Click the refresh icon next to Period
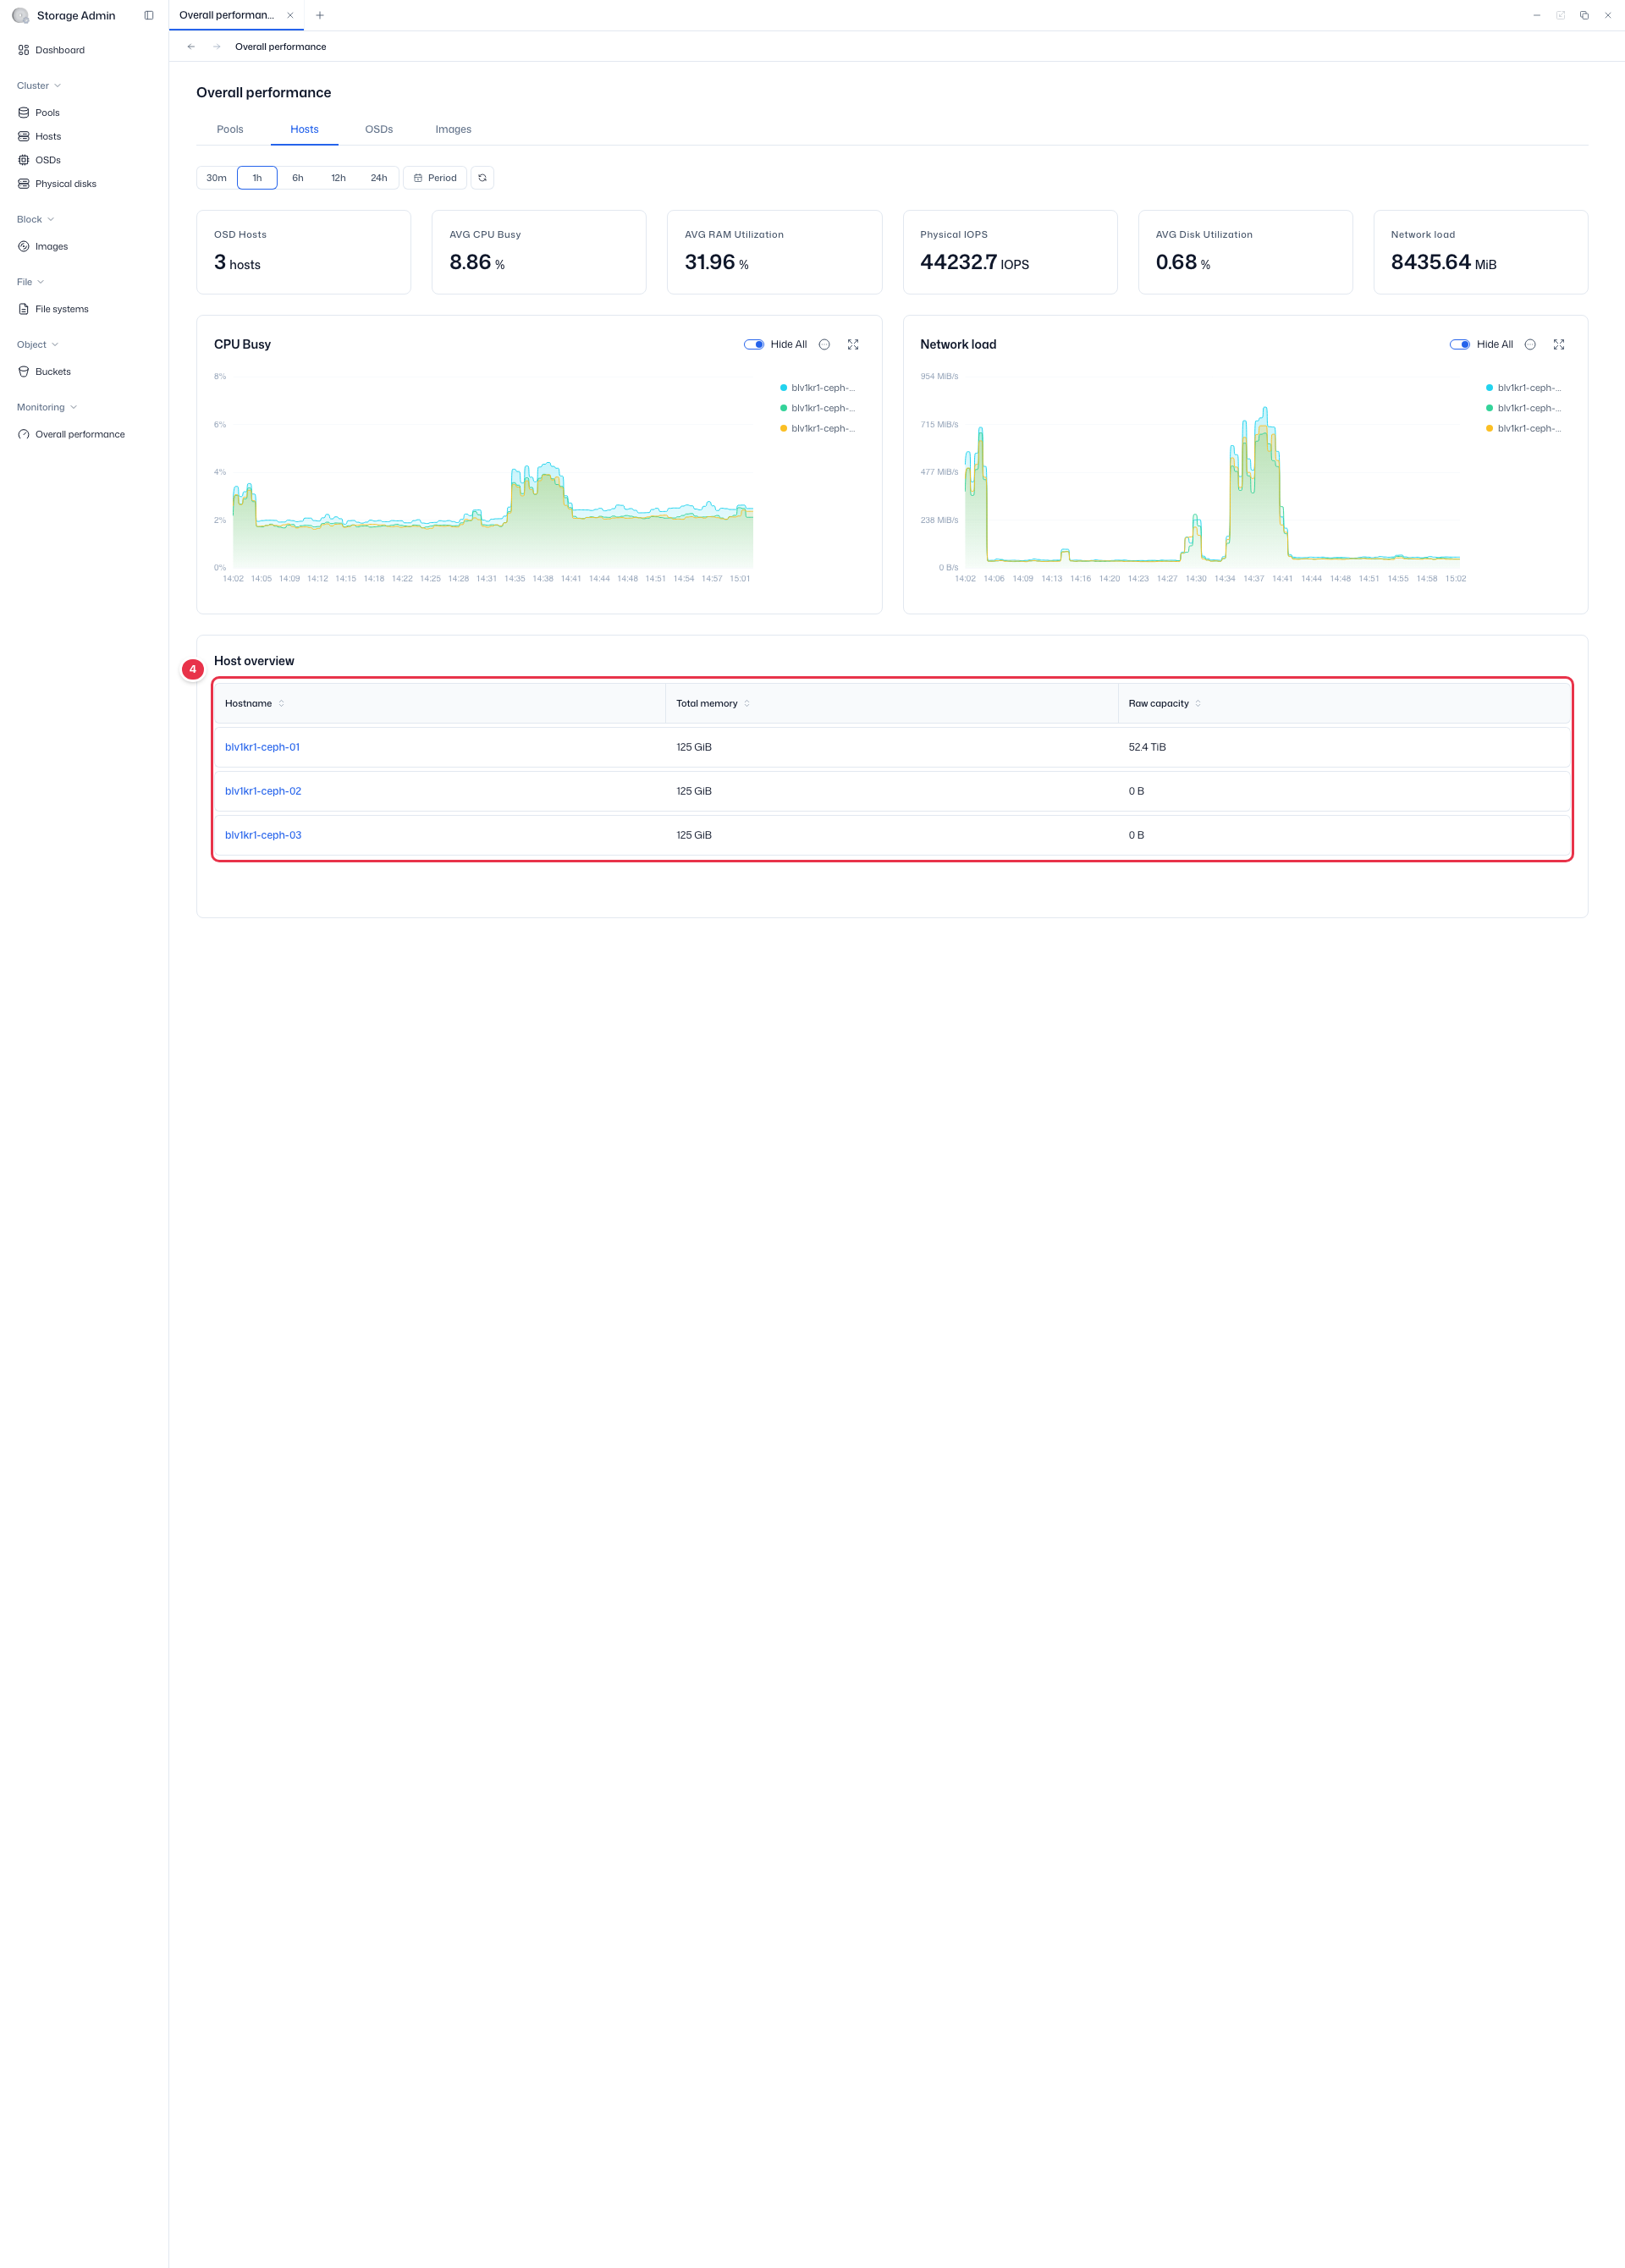The image size is (1625, 2268). pos(482,178)
